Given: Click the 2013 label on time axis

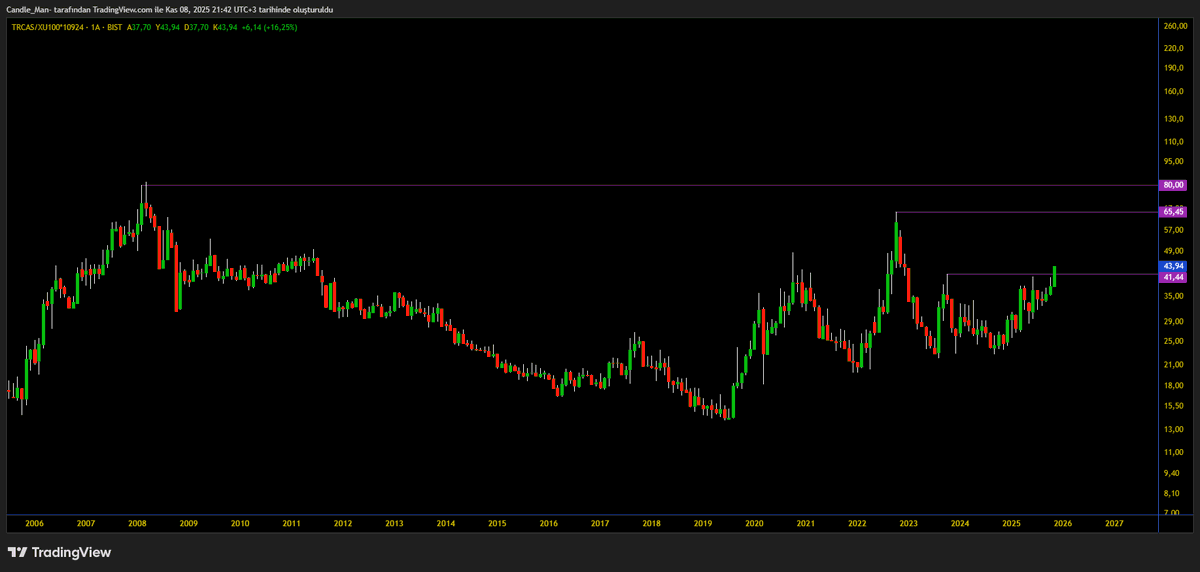Looking at the screenshot, I should pos(394,523).
